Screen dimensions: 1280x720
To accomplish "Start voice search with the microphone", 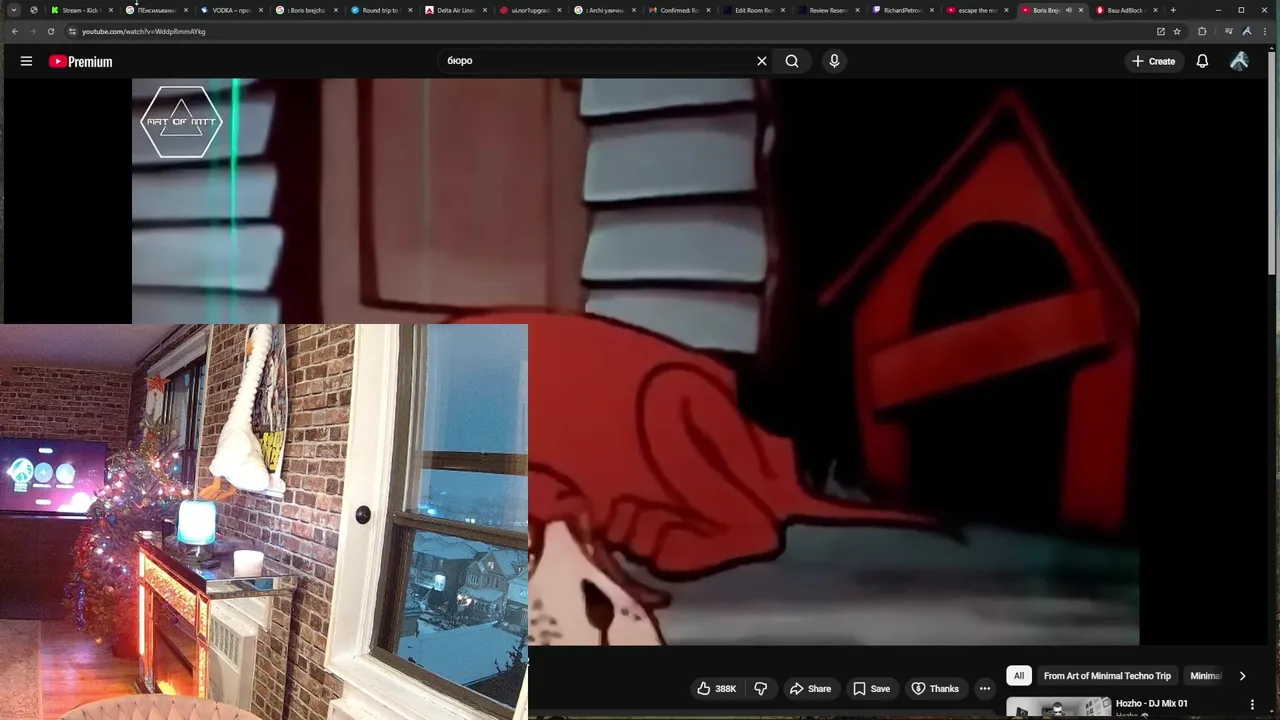I will (834, 61).
